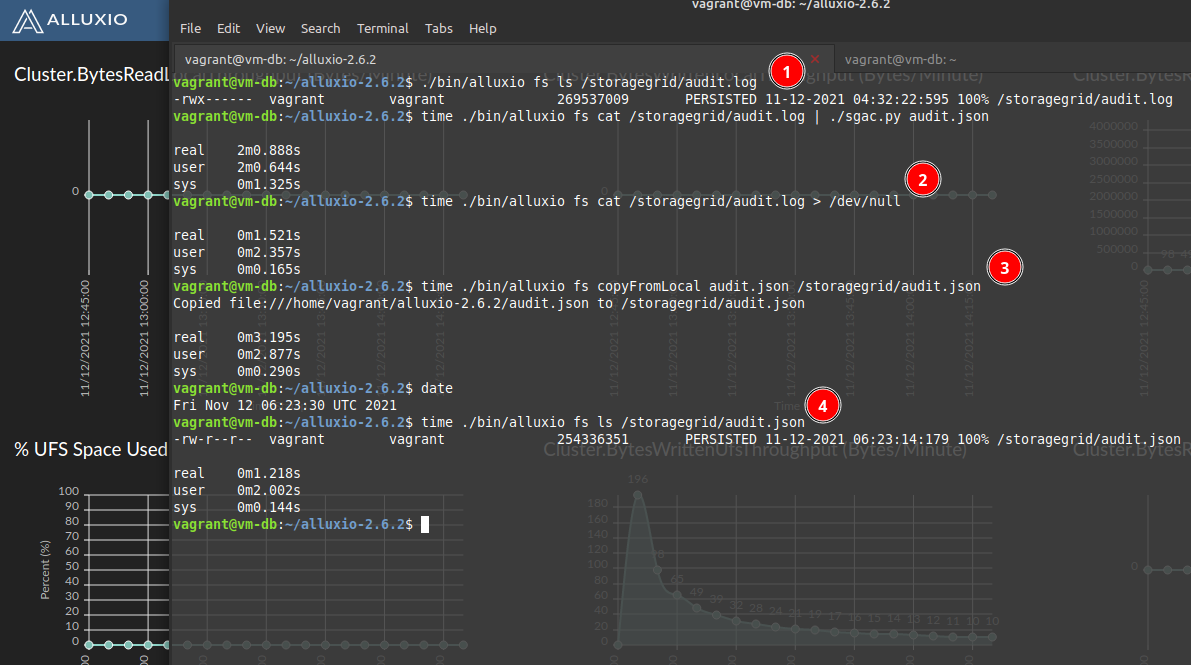Screen dimensions: 1191x665
Task: Click the 'cat /storagegrid/audit.log > /dev/null' command
Action: (661, 201)
